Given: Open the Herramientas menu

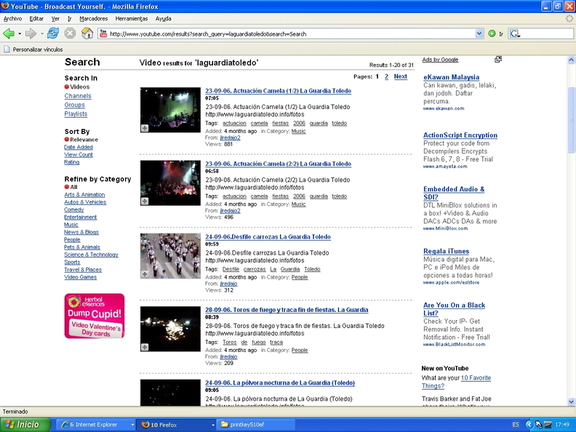Looking at the screenshot, I should tap(132, 19).
